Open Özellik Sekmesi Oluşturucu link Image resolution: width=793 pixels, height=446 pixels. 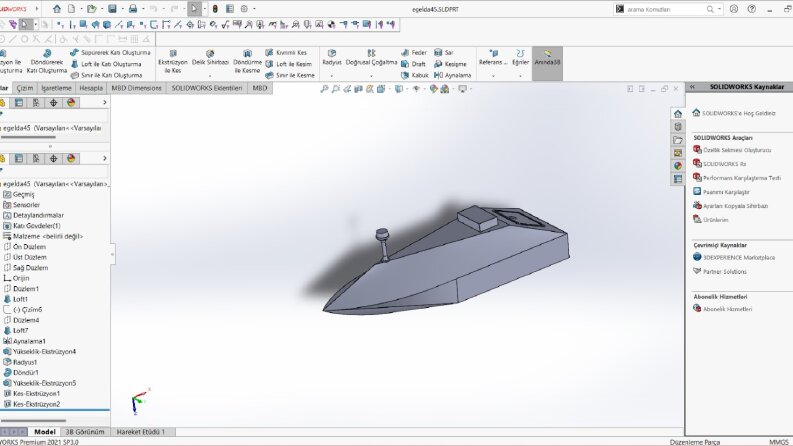pyautogui.click(x=737, y=150)
